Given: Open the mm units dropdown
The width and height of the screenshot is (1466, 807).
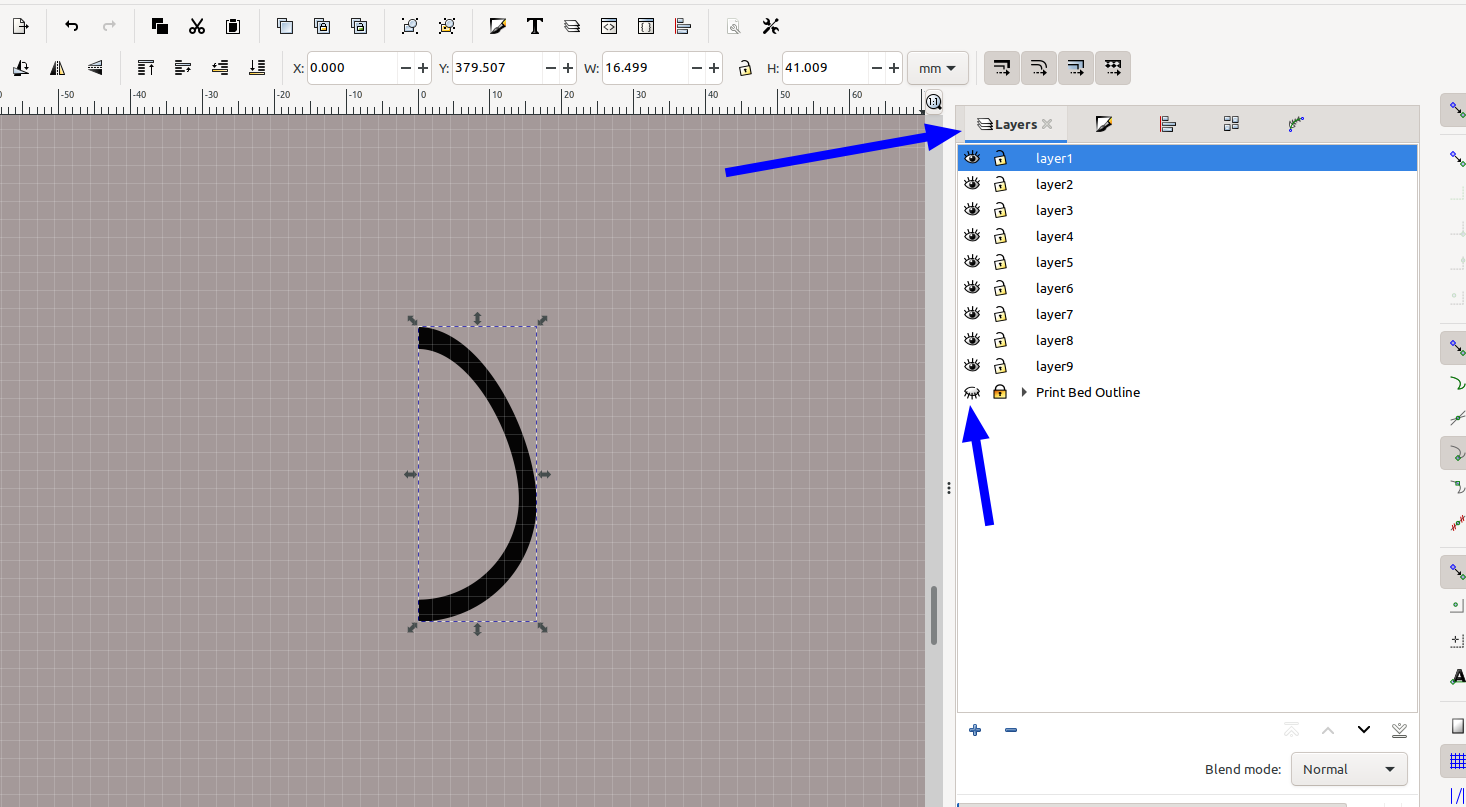Looking at the screenshot, I should [x=938, y=68].
